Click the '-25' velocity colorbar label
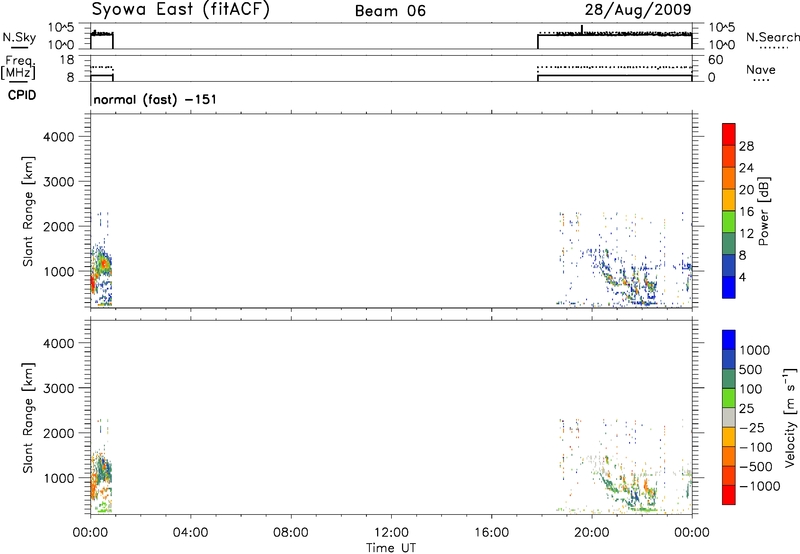 pyautogui.click(x=752, y=427)
